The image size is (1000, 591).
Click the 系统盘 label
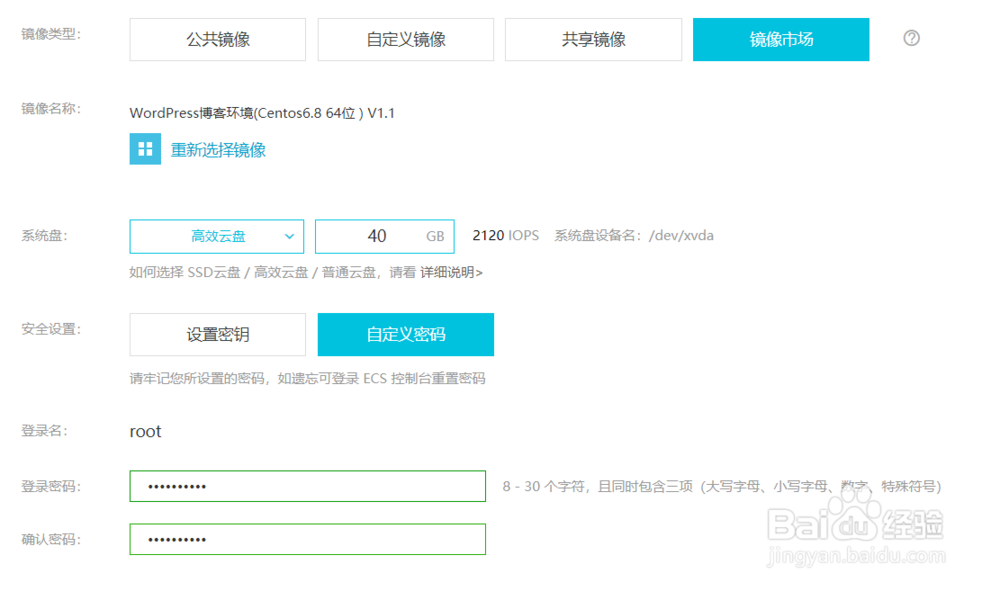coord(44,236)
